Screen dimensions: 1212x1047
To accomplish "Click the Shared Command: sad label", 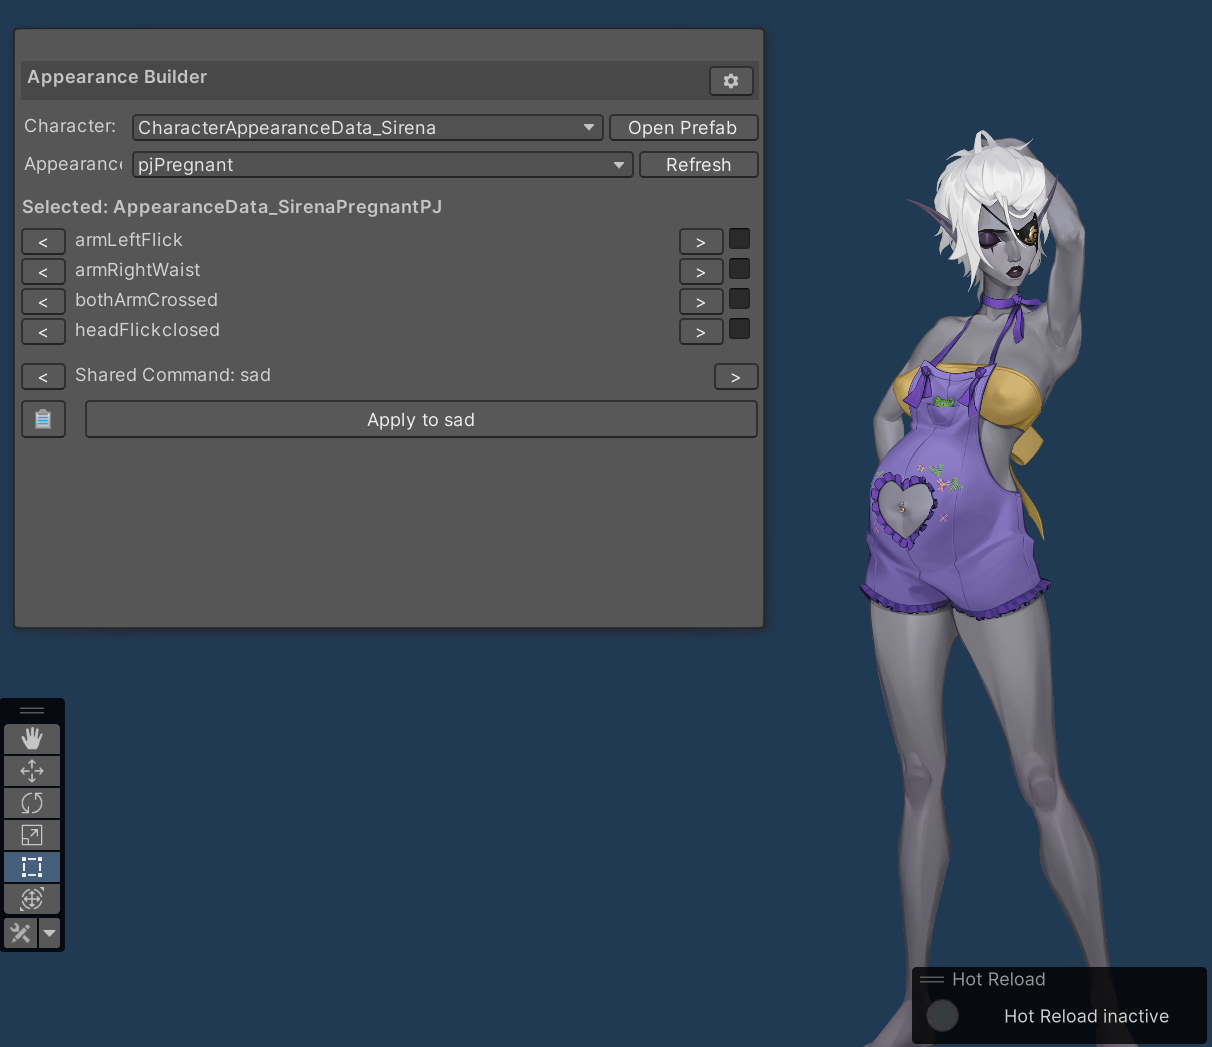I will click(x=173, y=375).
